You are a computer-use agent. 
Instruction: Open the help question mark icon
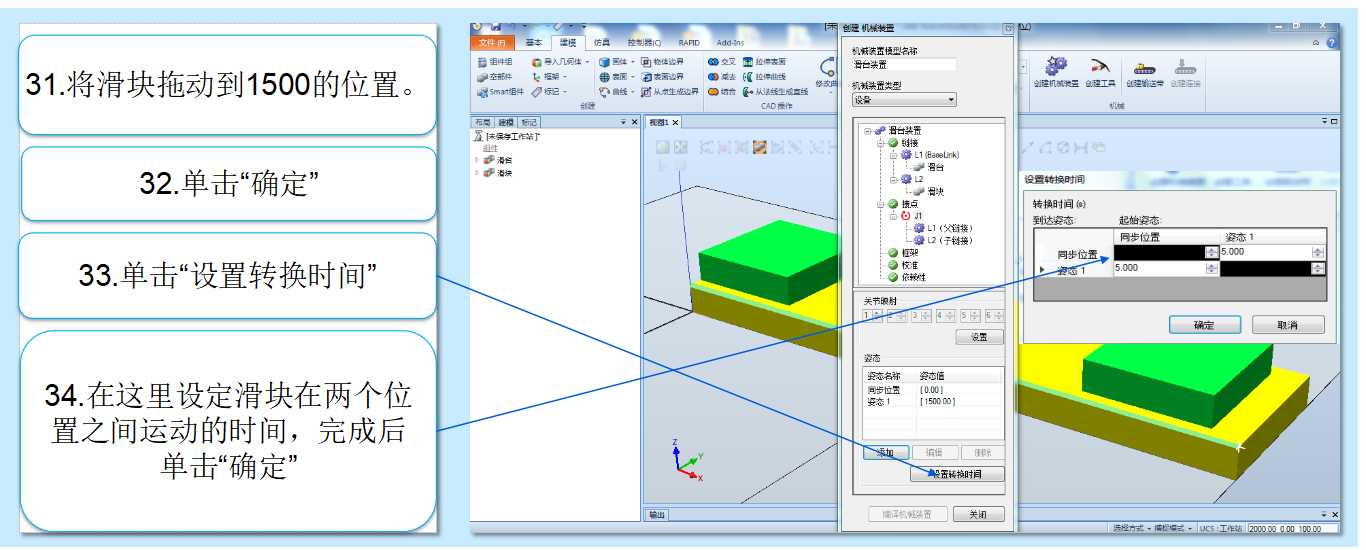(1331, 43)
